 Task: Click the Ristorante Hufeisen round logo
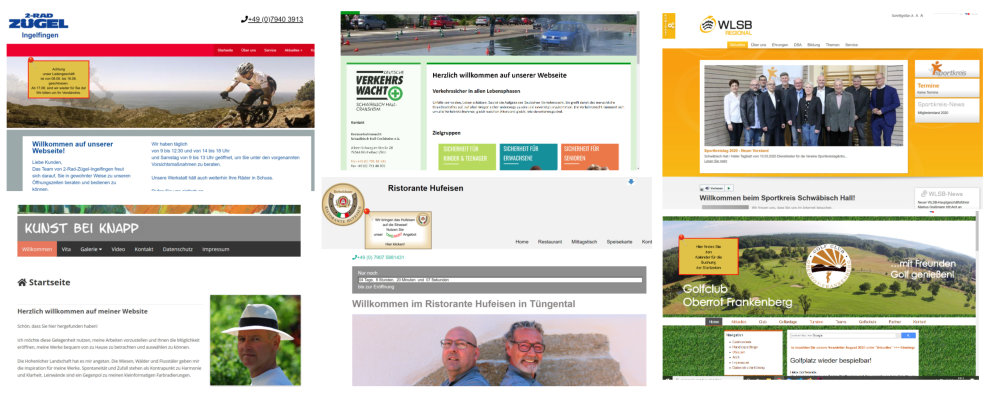pos(343,203)
